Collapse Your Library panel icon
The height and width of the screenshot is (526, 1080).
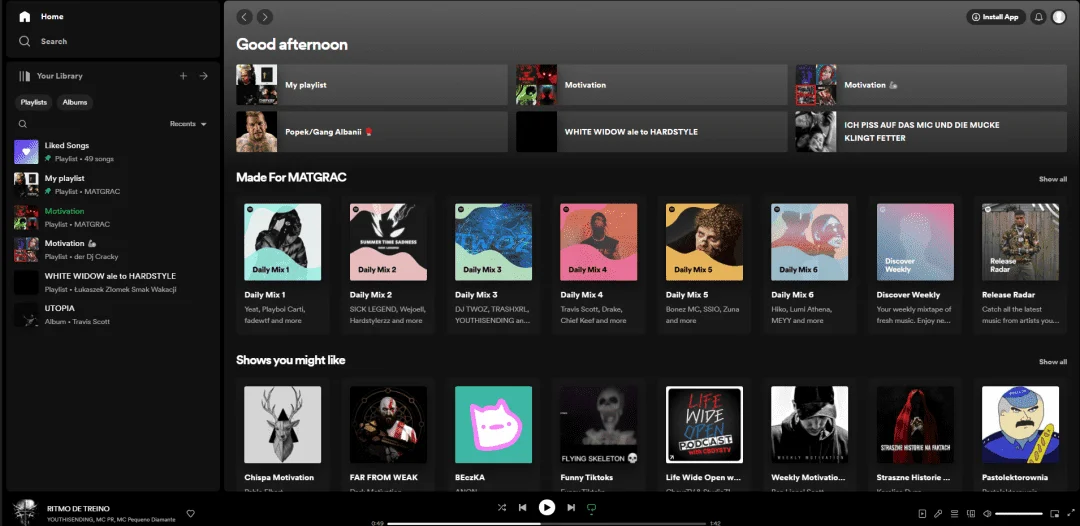pos(25,76)
